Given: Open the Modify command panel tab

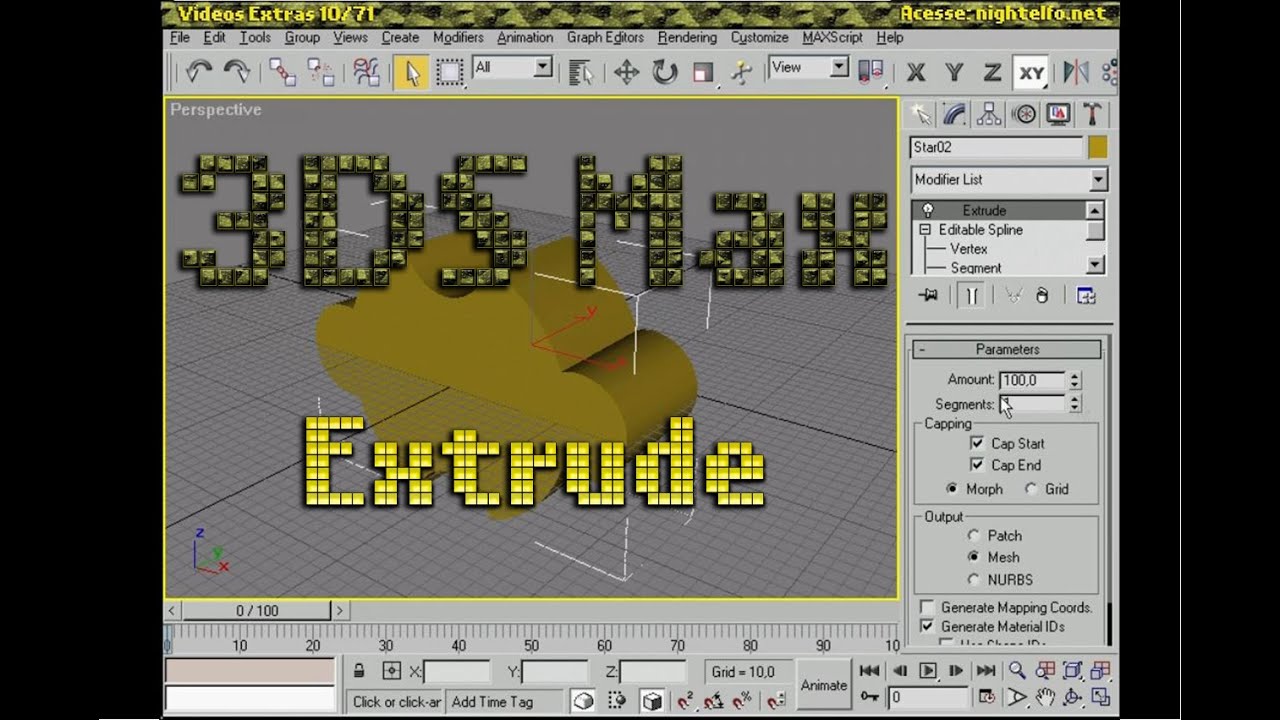Looking at the screenshot, I should 955,114.
